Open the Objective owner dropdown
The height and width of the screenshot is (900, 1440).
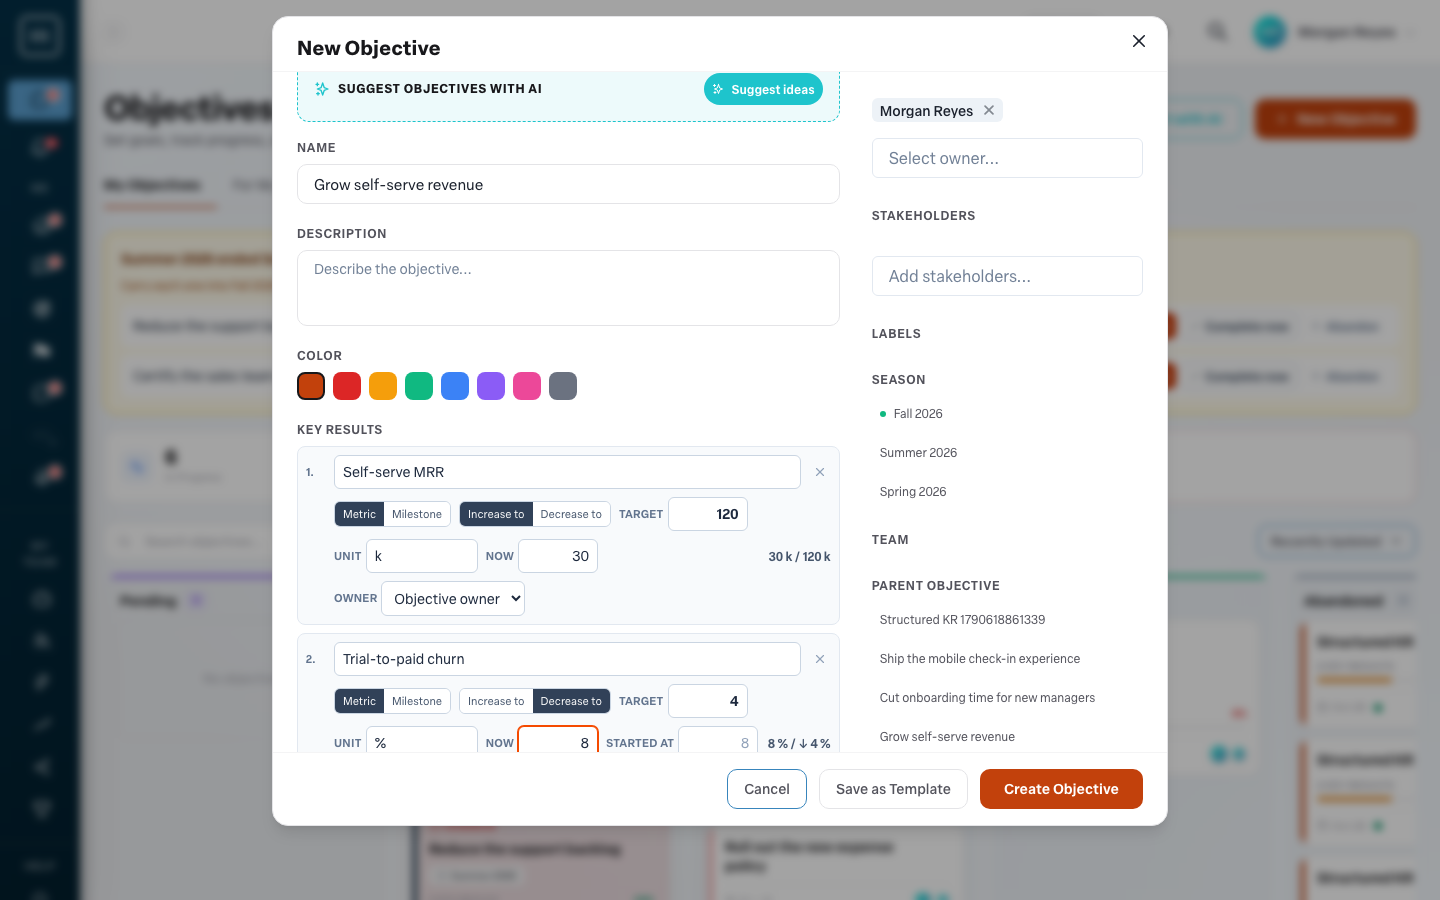coord(453,598)
